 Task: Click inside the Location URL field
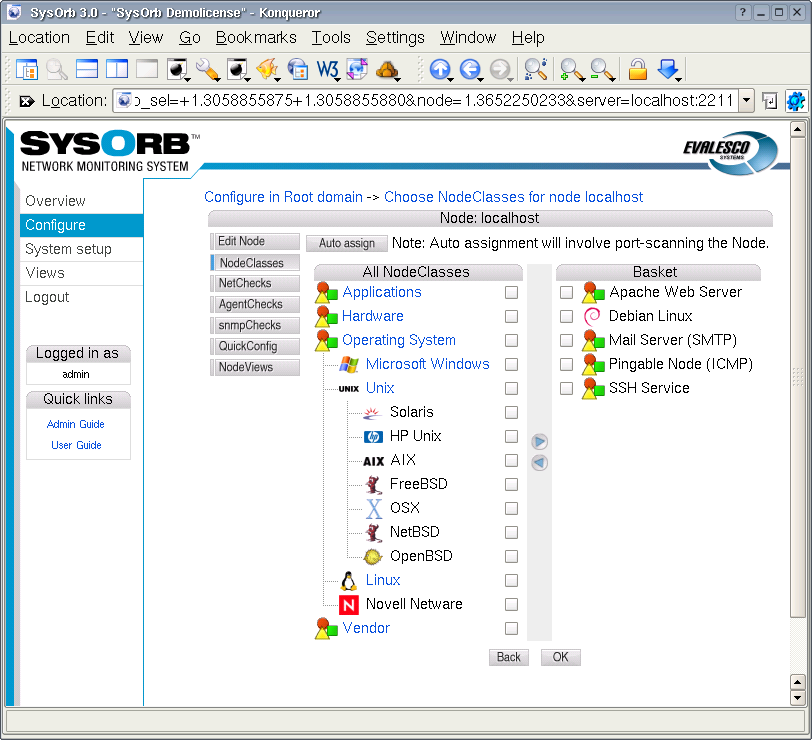click(x=426, y=100)
